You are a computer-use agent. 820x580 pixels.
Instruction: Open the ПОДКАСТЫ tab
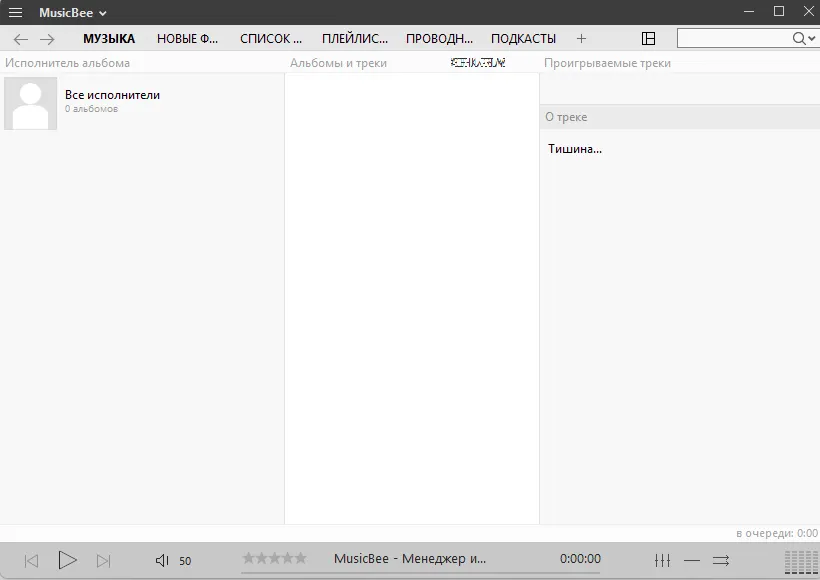523,39
